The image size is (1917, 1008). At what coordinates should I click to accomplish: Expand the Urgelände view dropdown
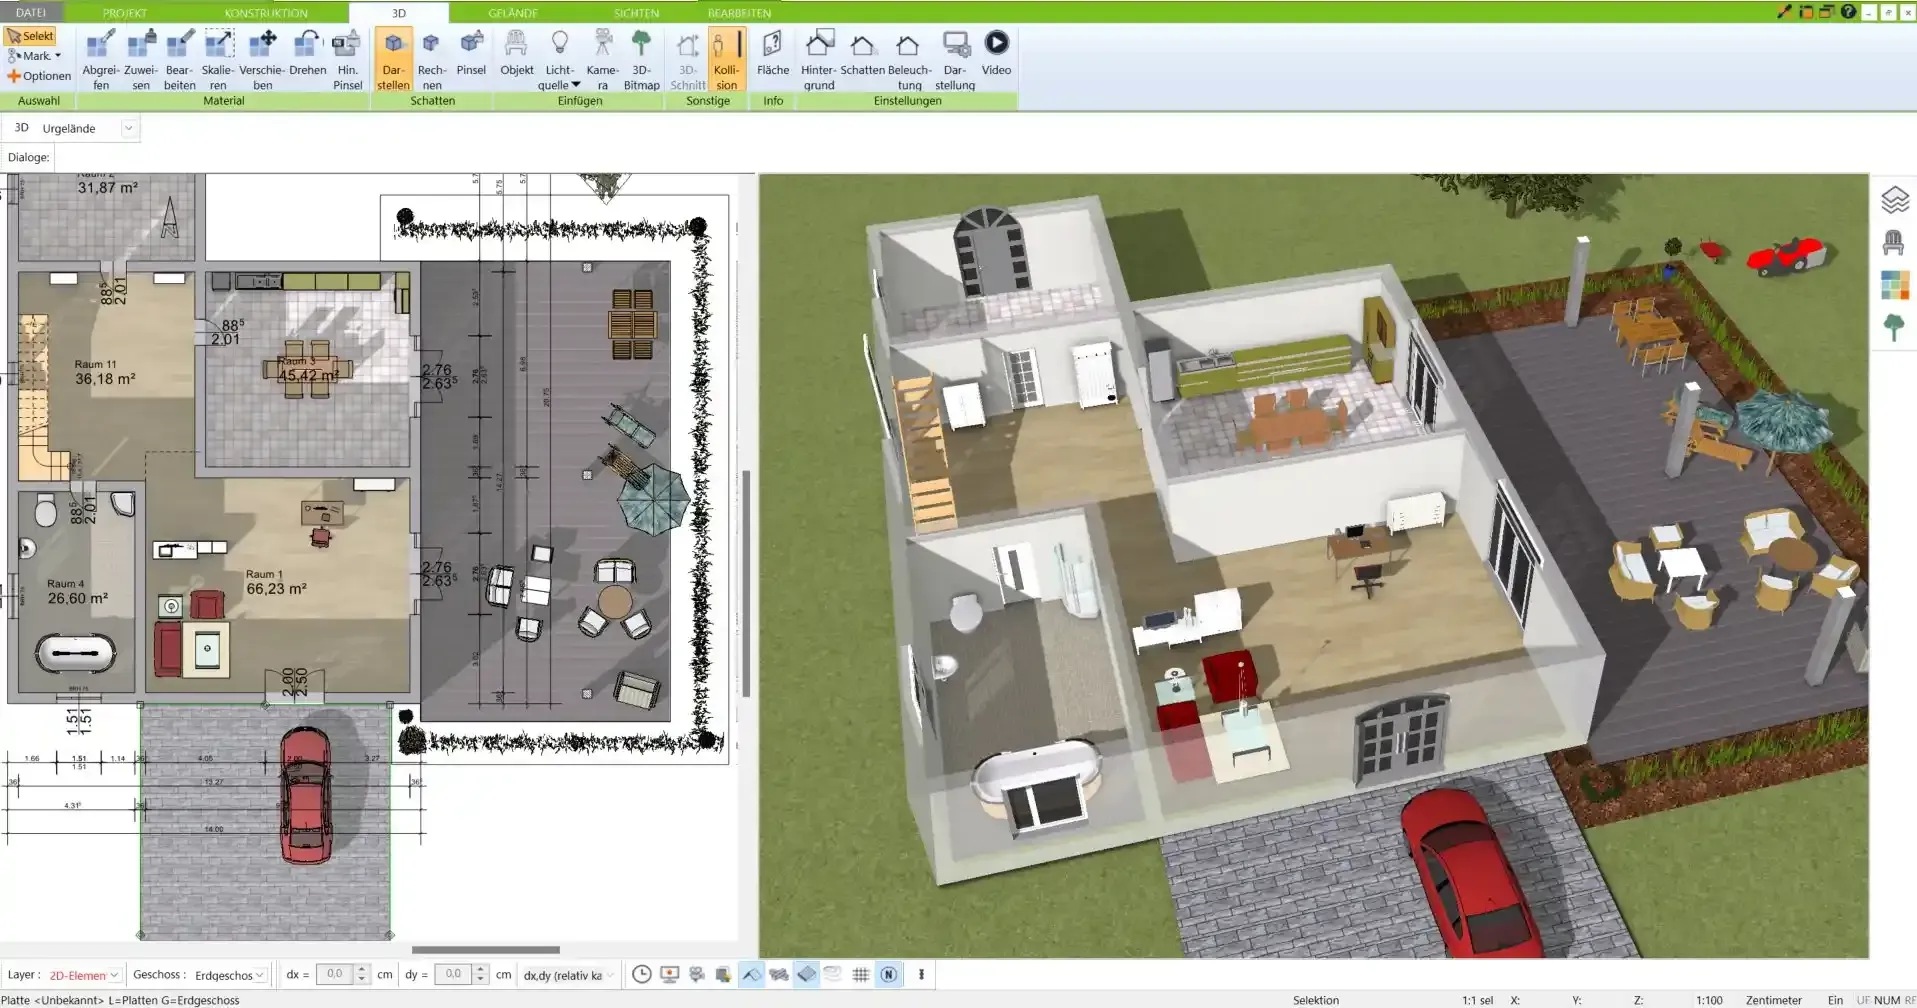[x=128, y=128]
